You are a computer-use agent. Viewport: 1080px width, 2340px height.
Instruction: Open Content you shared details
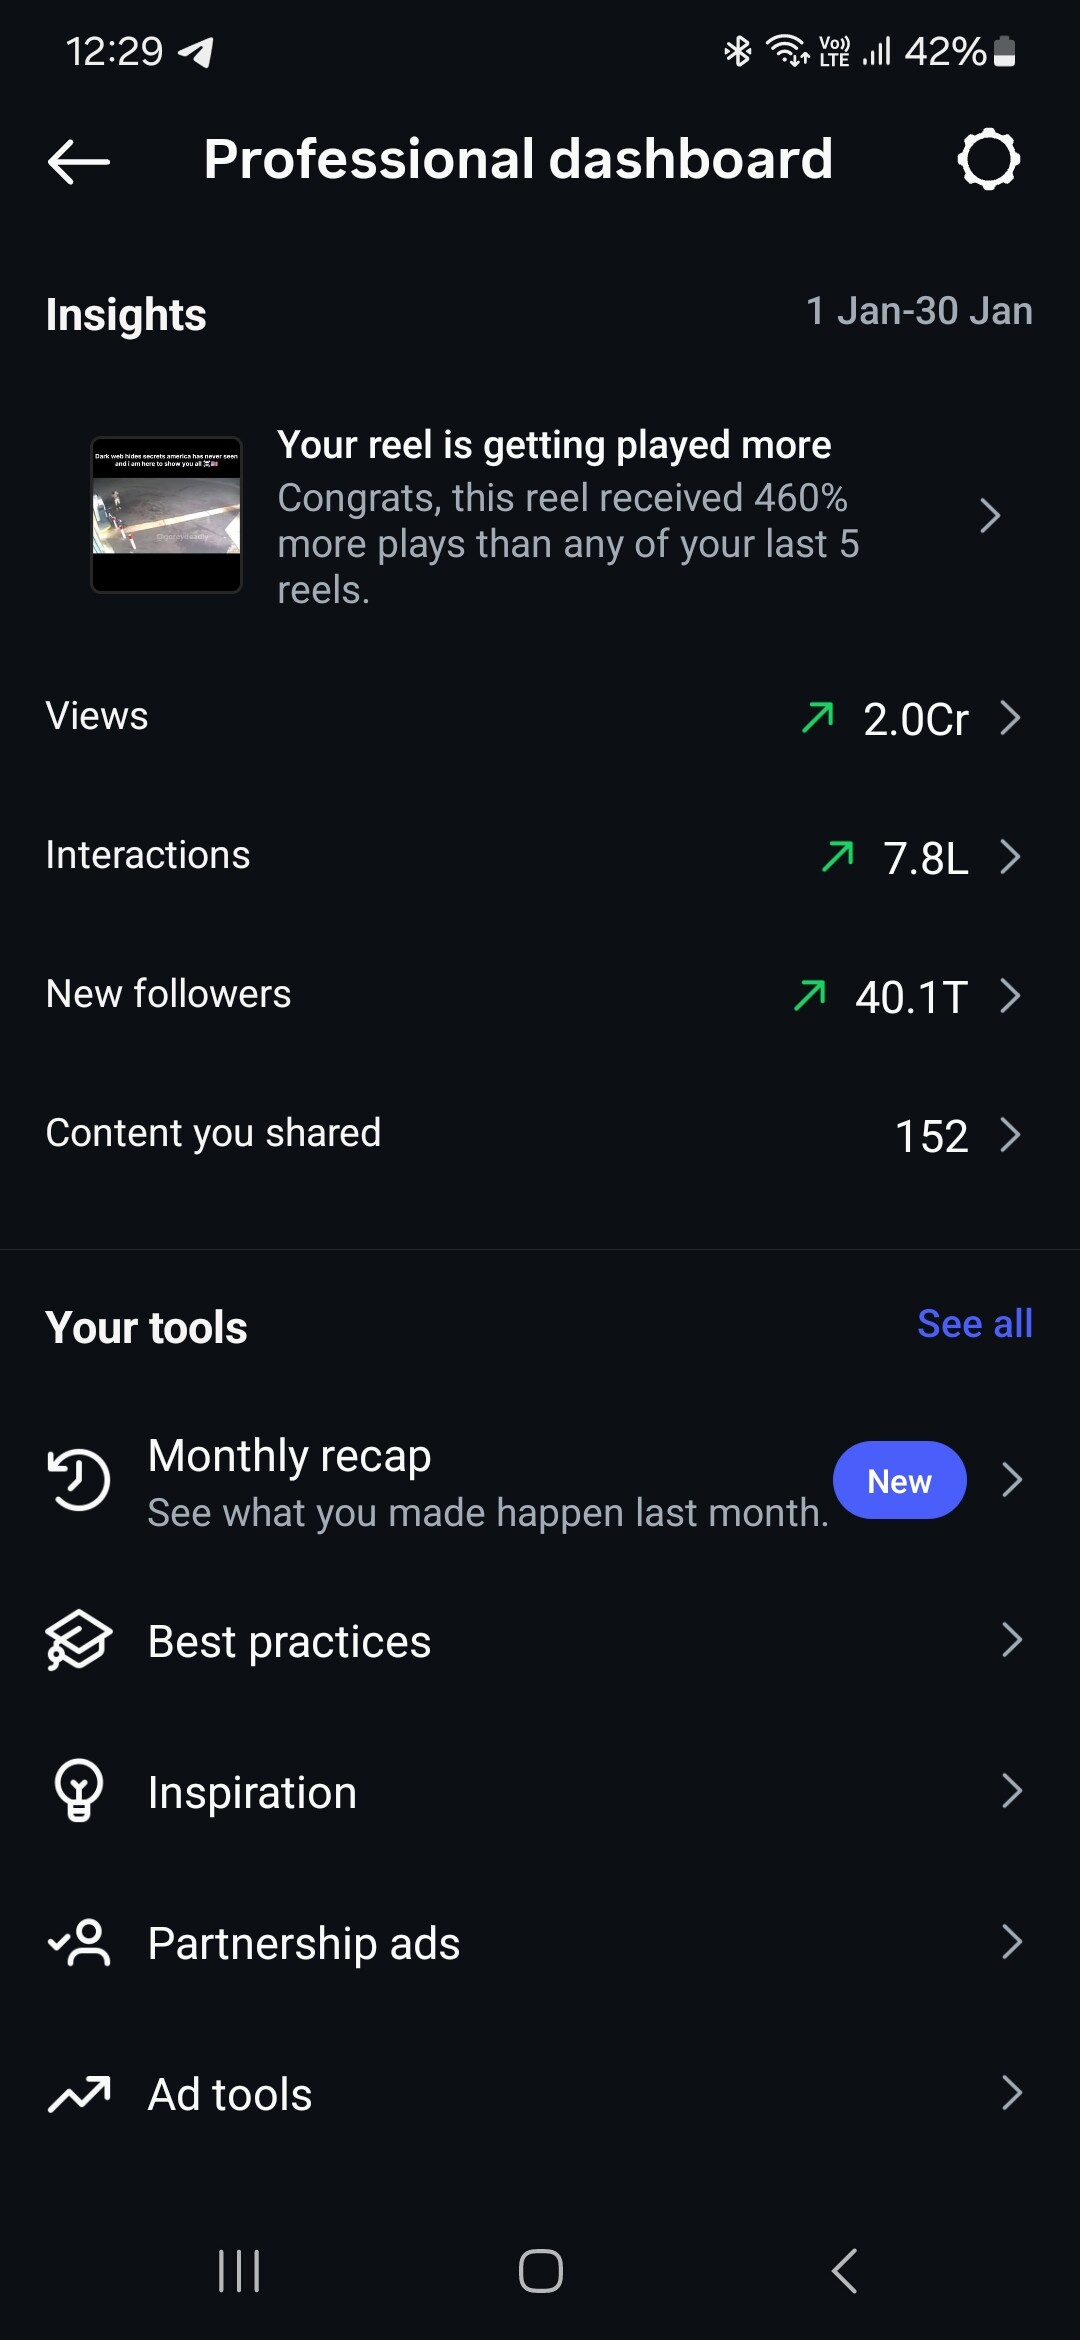pos(1011,1135)
